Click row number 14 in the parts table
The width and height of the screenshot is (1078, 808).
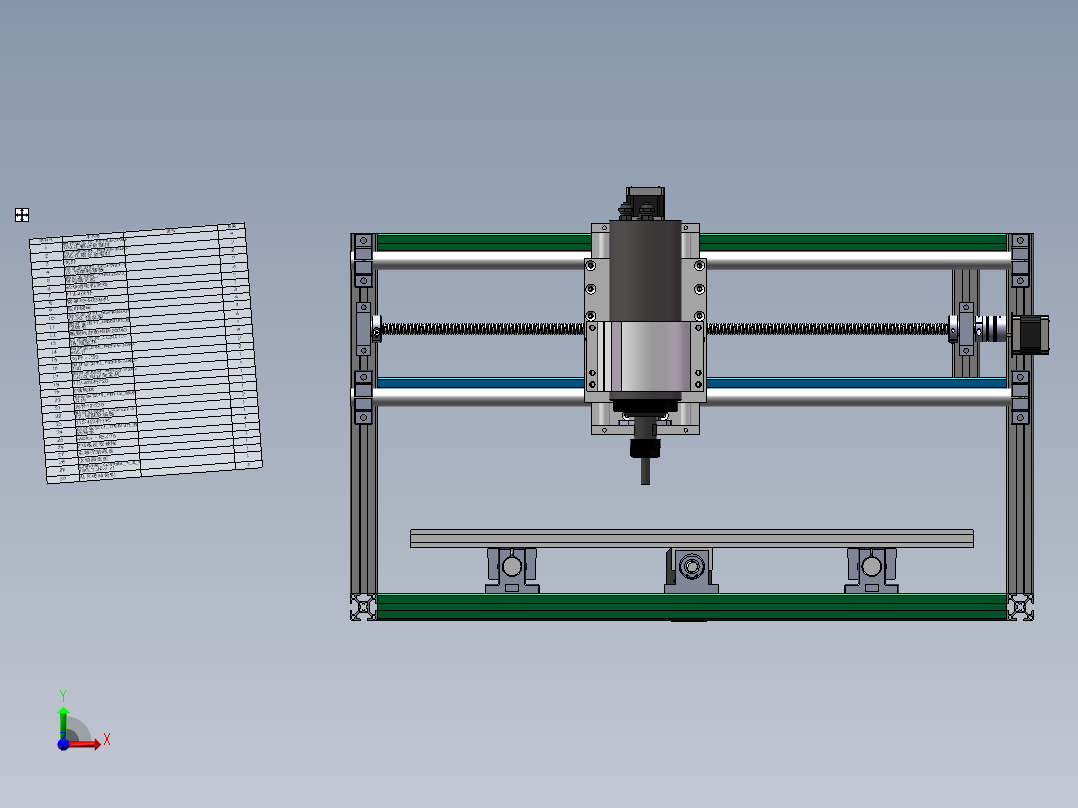pos(54,351)
